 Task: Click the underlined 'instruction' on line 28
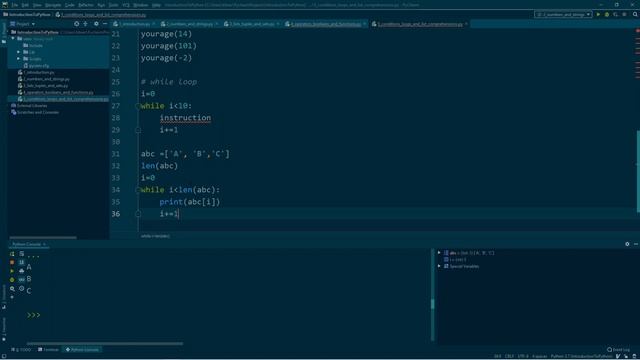click(185, 118)
